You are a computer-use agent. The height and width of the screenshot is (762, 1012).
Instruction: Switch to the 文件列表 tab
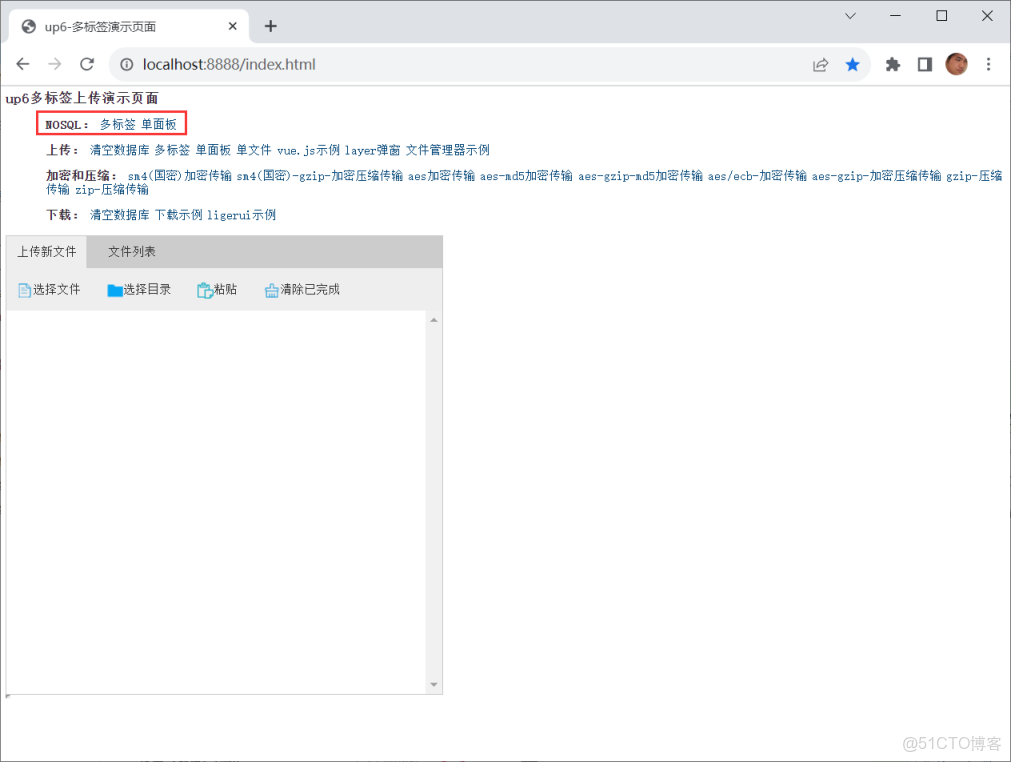coord(130,251)
